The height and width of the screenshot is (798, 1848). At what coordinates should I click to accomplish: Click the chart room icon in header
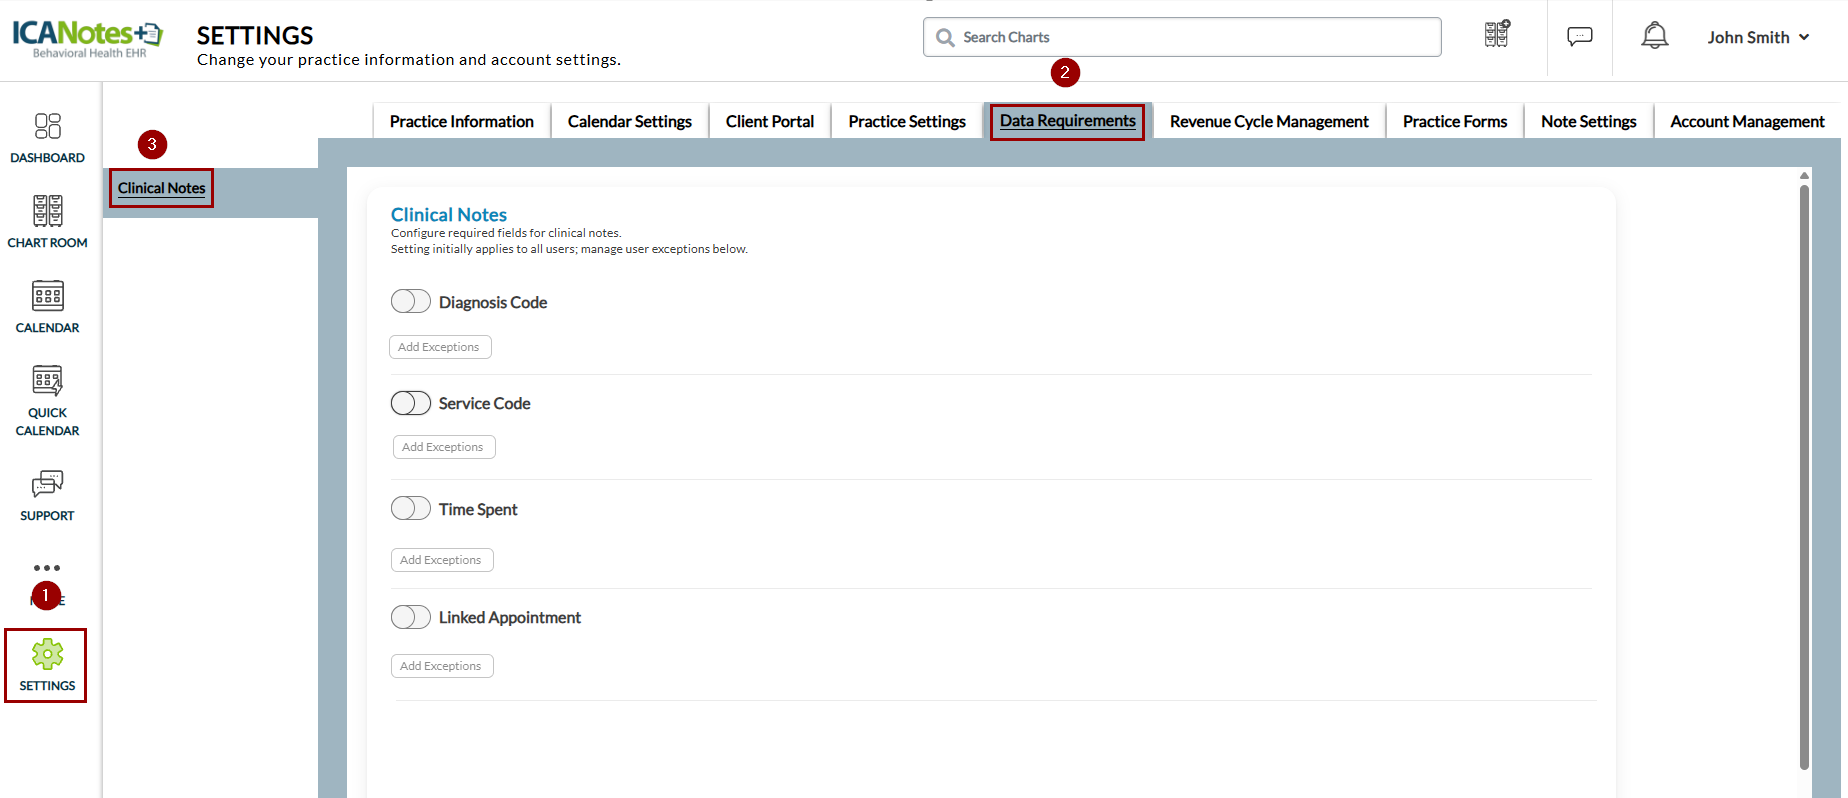1496,35
